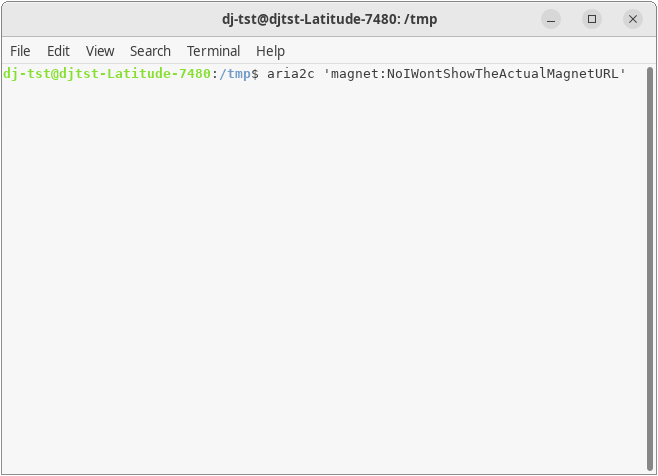This screenshot has height=476, width=658.
Task: Close the terminal window
Action: 633,19
